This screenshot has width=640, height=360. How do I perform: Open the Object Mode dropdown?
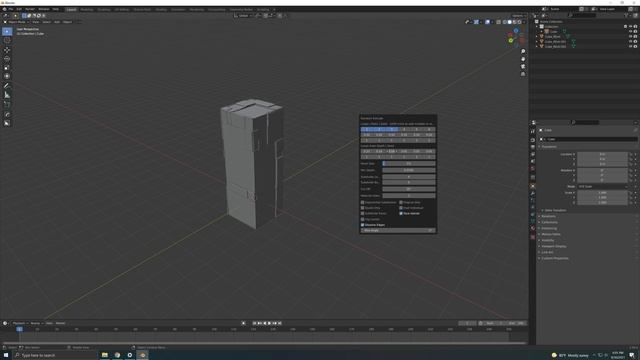(16, 22)
